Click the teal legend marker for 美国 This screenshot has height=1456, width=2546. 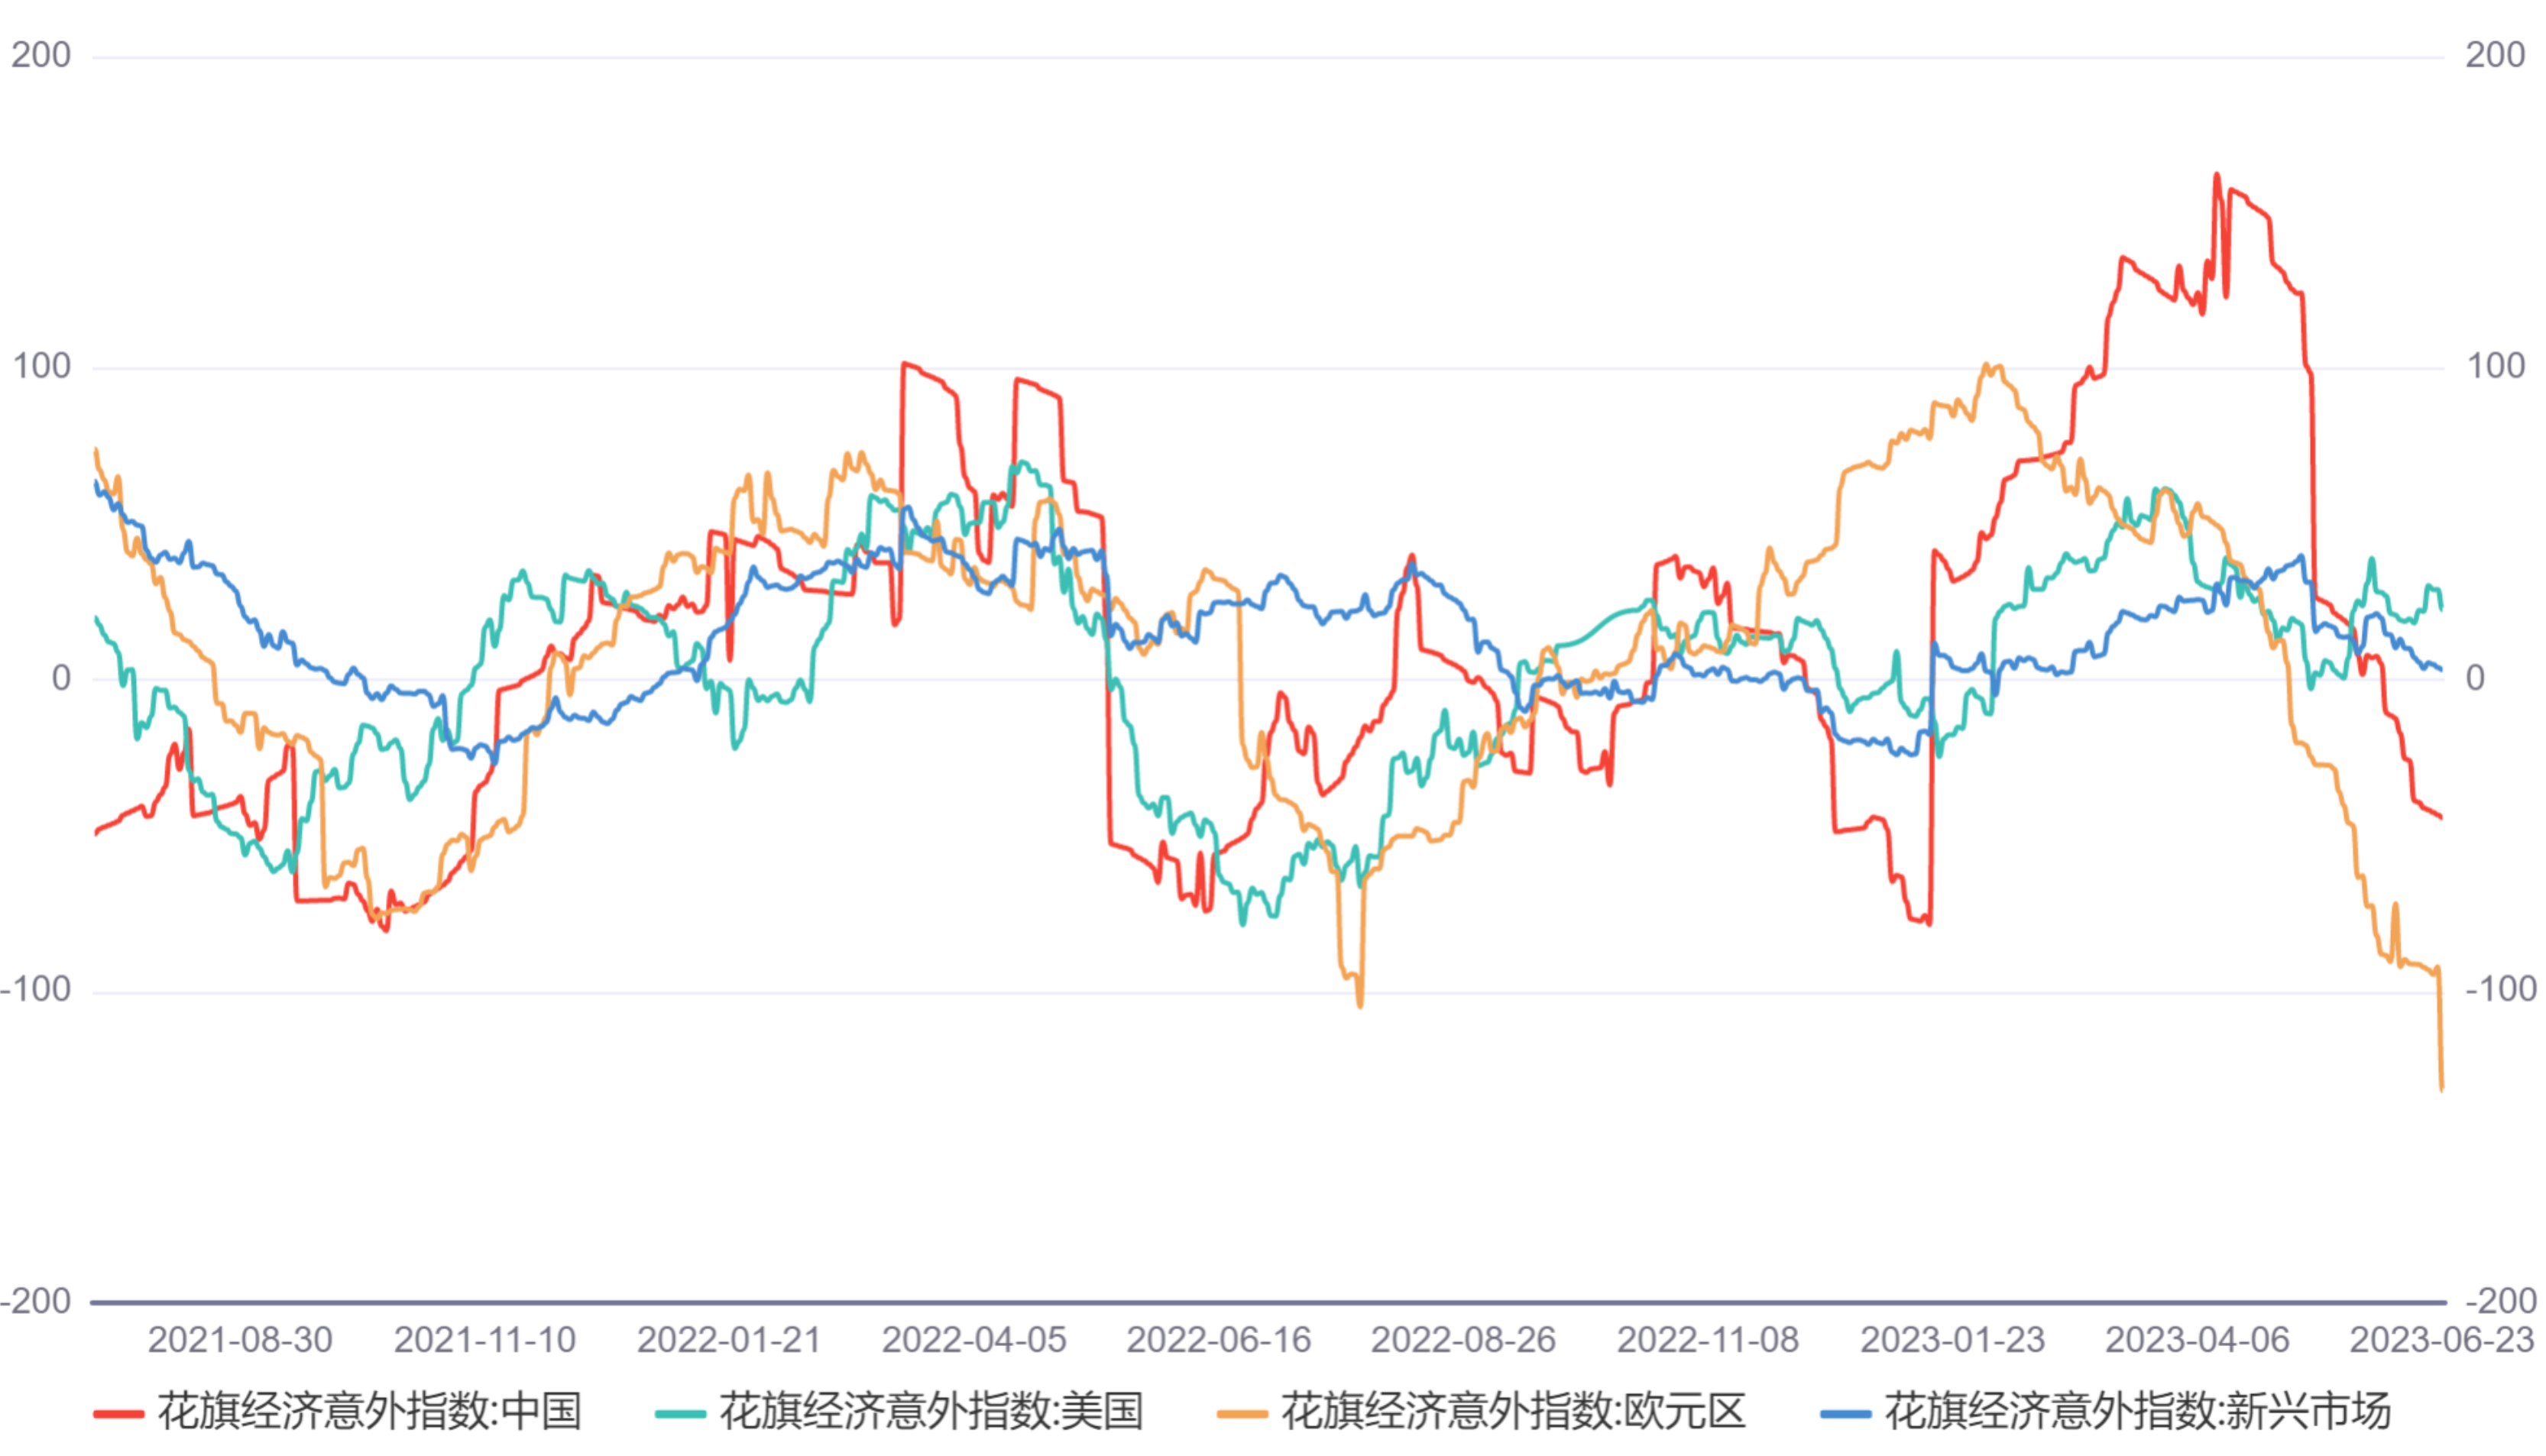pos(680,1413)
